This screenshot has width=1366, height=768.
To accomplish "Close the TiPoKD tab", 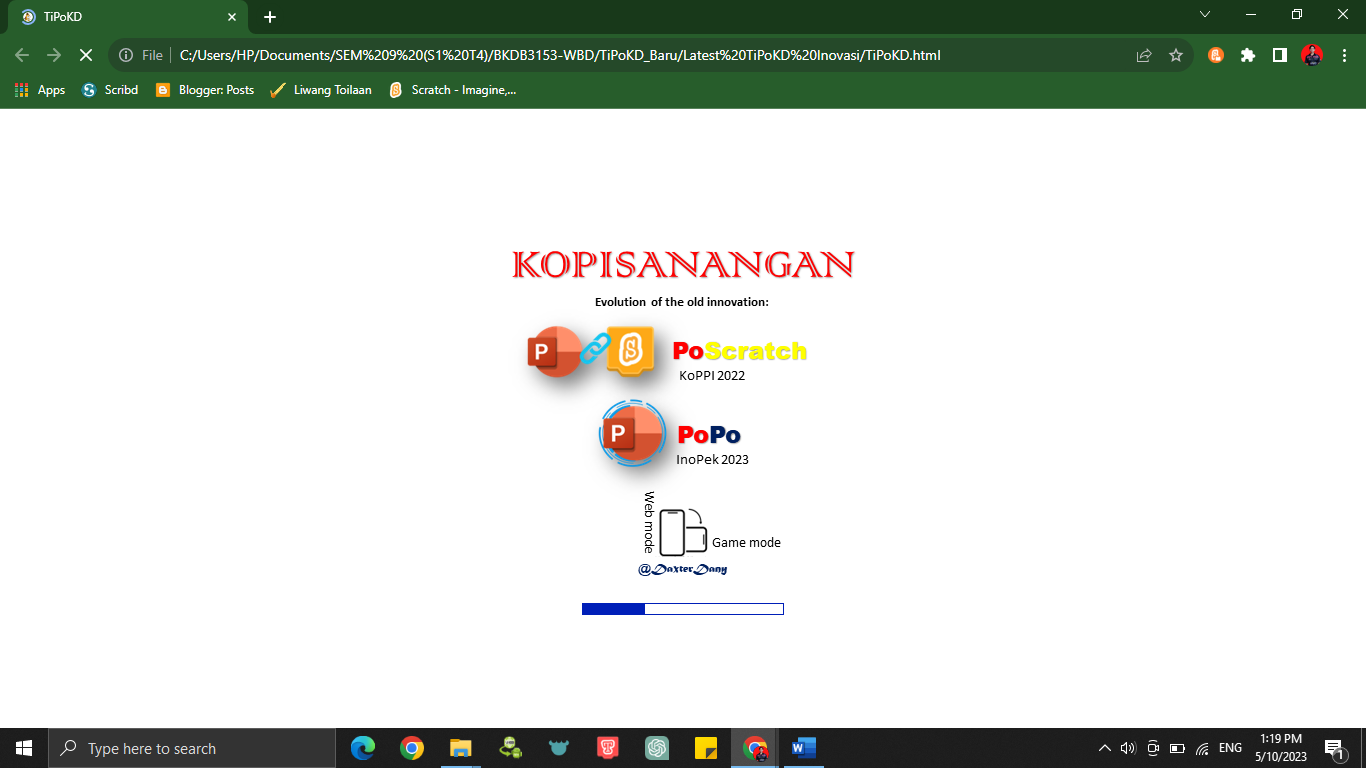I will point(231,17).
